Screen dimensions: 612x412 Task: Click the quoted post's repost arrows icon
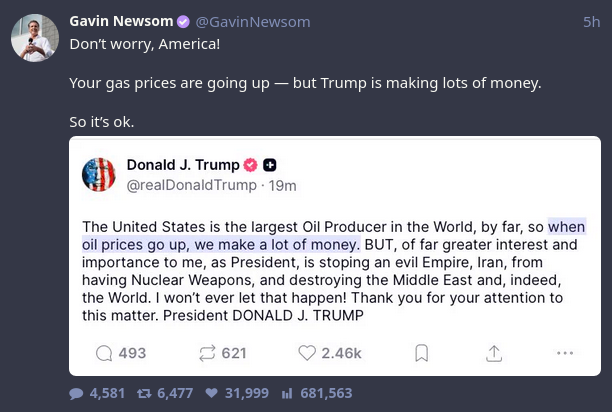click(x=207, y=353)
